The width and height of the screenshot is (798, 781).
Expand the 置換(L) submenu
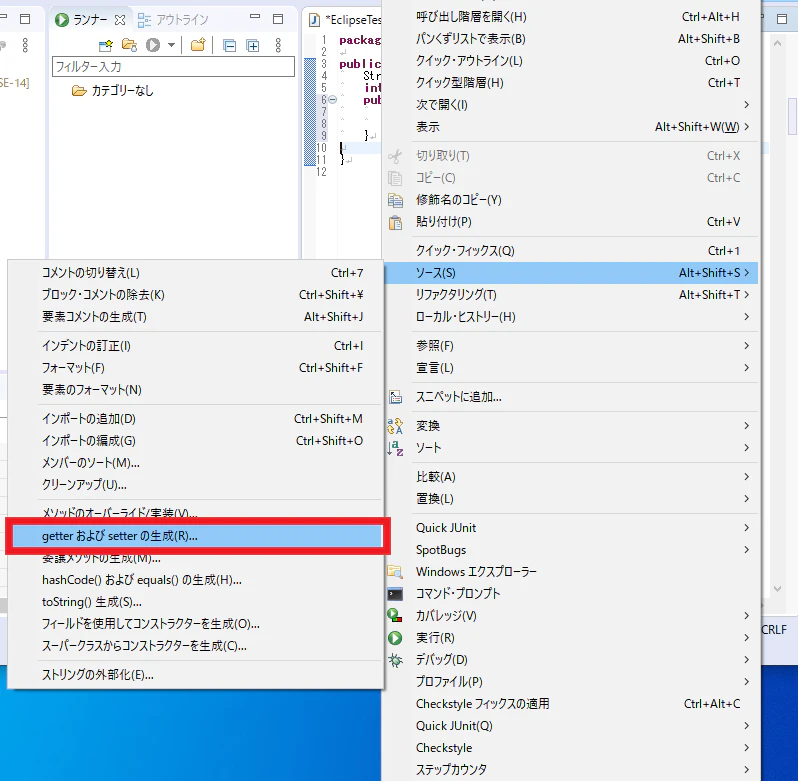[571, 499]
